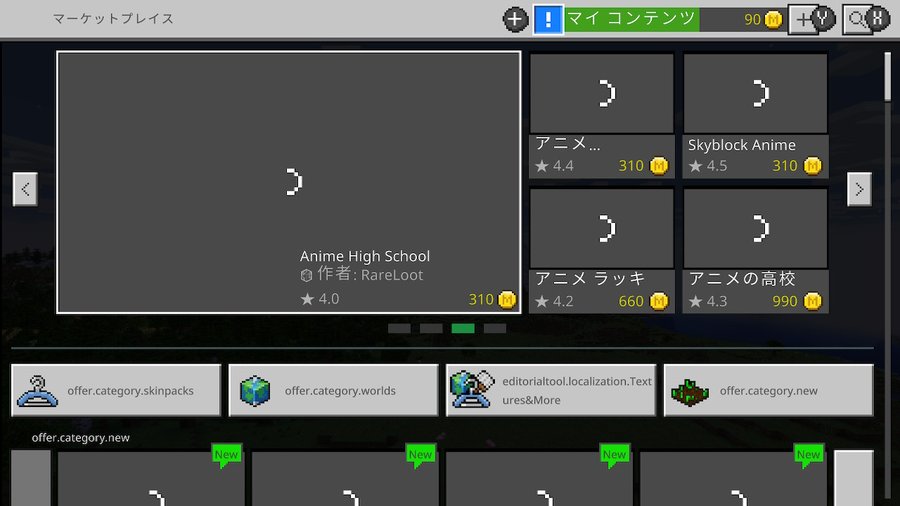Open the アニメ ラッキ offer card
Image resolution: width=900 pixels, height=506 pixels.
pos(602,251)
